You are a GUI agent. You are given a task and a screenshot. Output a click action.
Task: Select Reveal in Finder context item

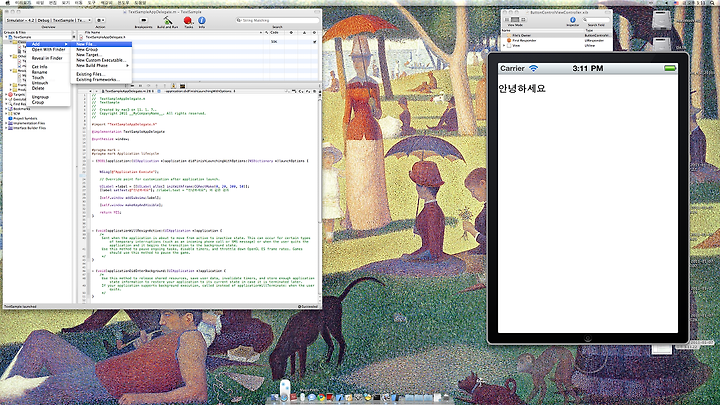pos(48,58)
